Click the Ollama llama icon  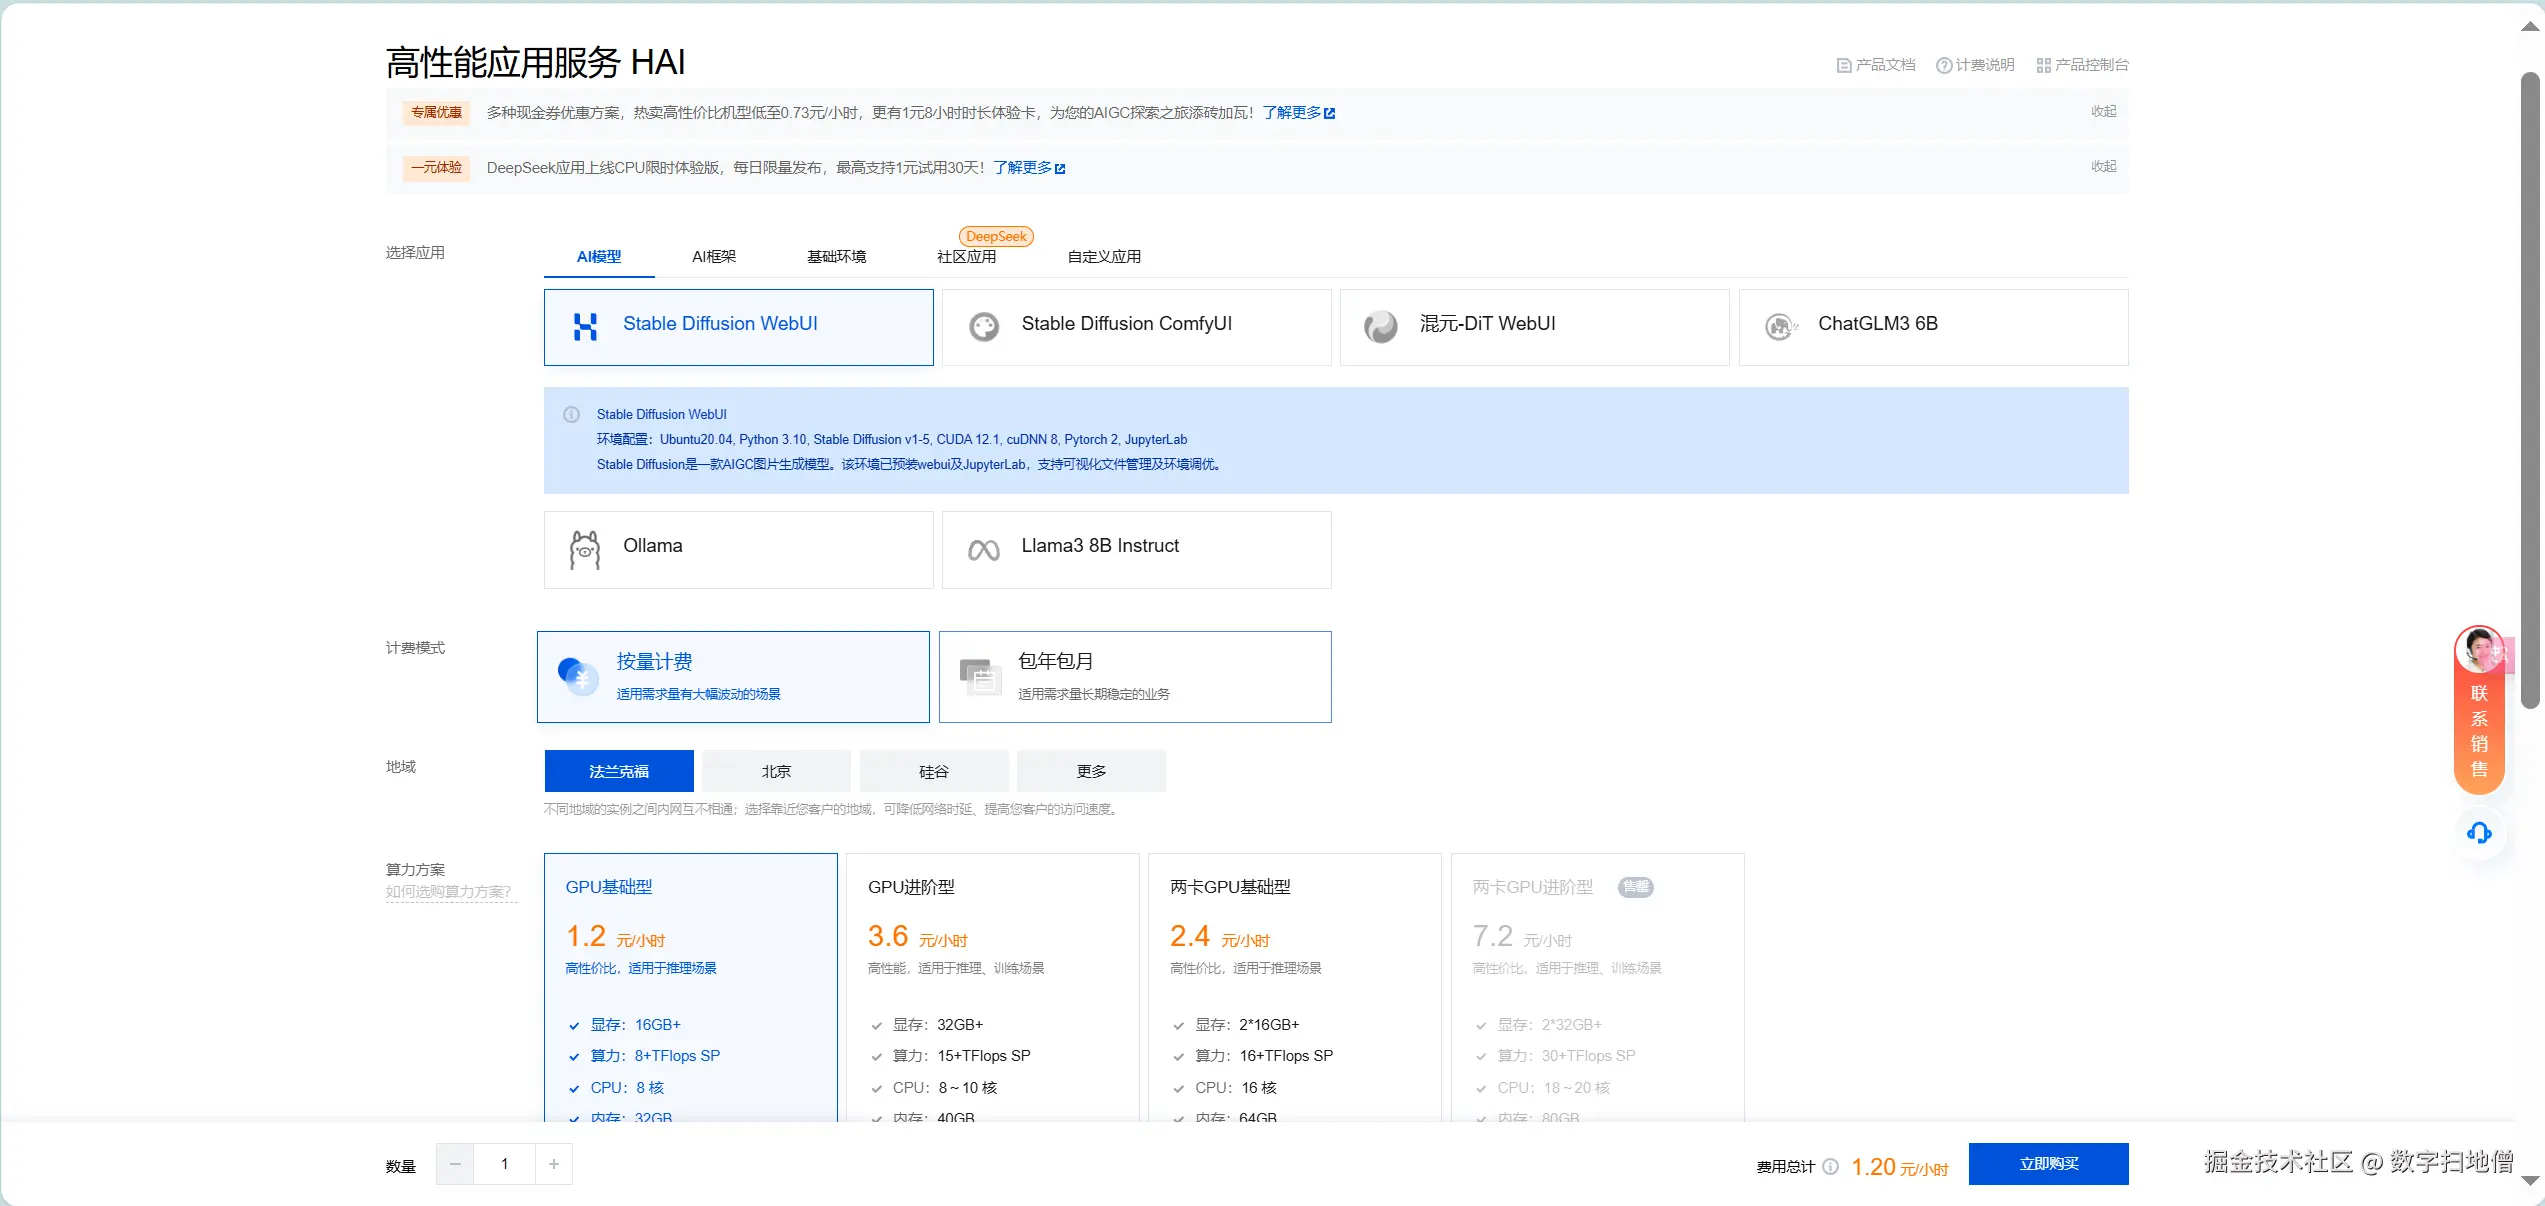(585, 550)
